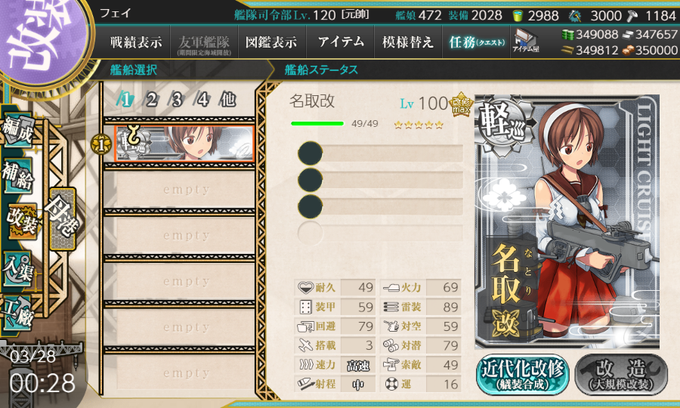Open the 図鑑表示 encyclopedia menu
The width and height of the screenshot is (680, 408).
point(271,42)
